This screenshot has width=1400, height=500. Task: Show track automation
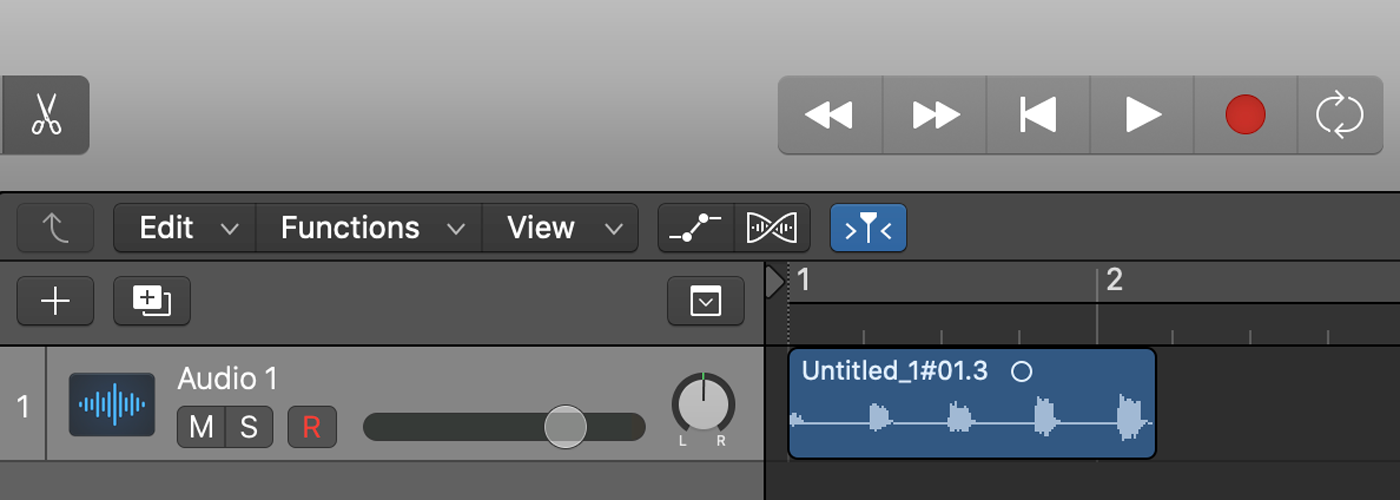click(696, 228)
